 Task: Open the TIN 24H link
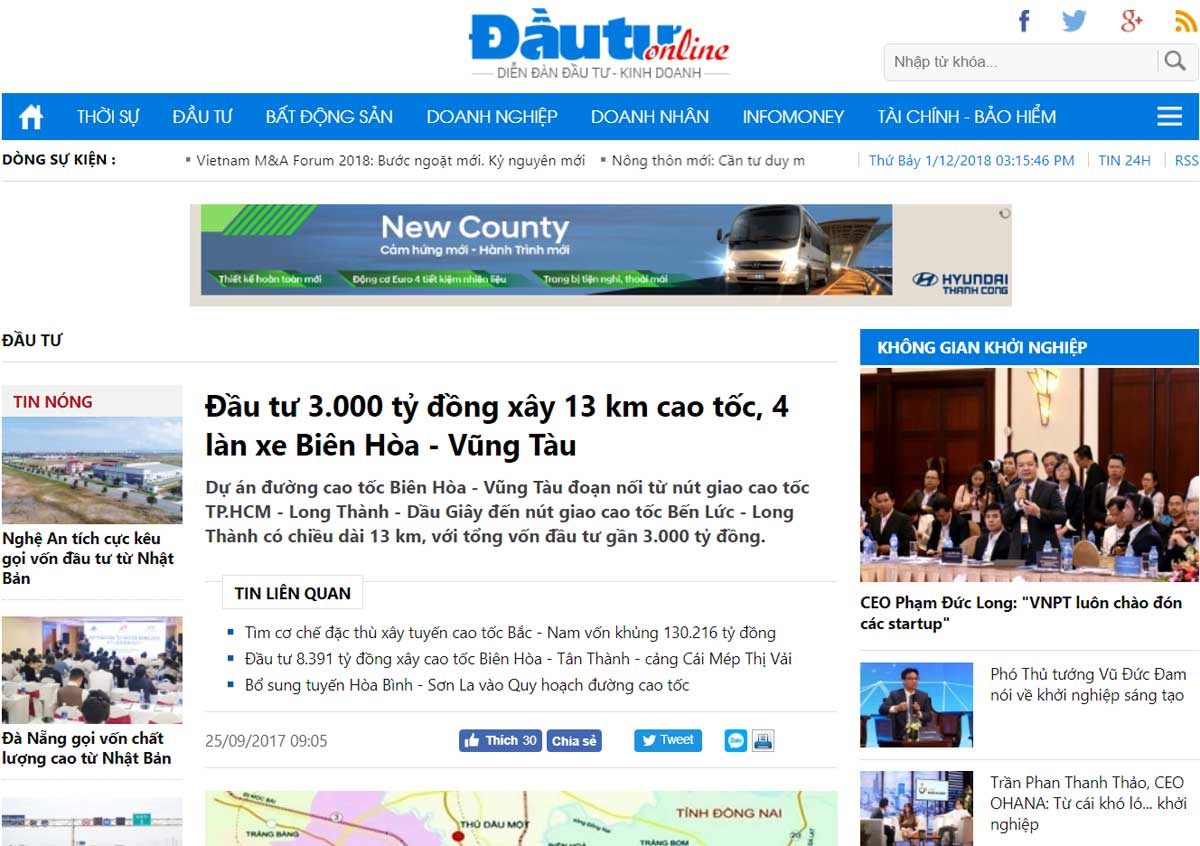[x=1124, y=160]
